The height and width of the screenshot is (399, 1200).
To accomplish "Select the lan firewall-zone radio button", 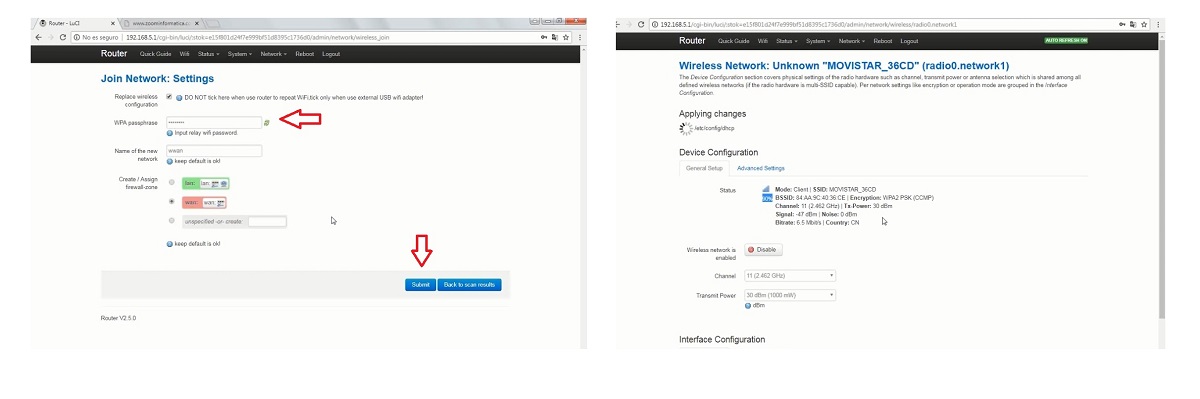I will 172,183.
